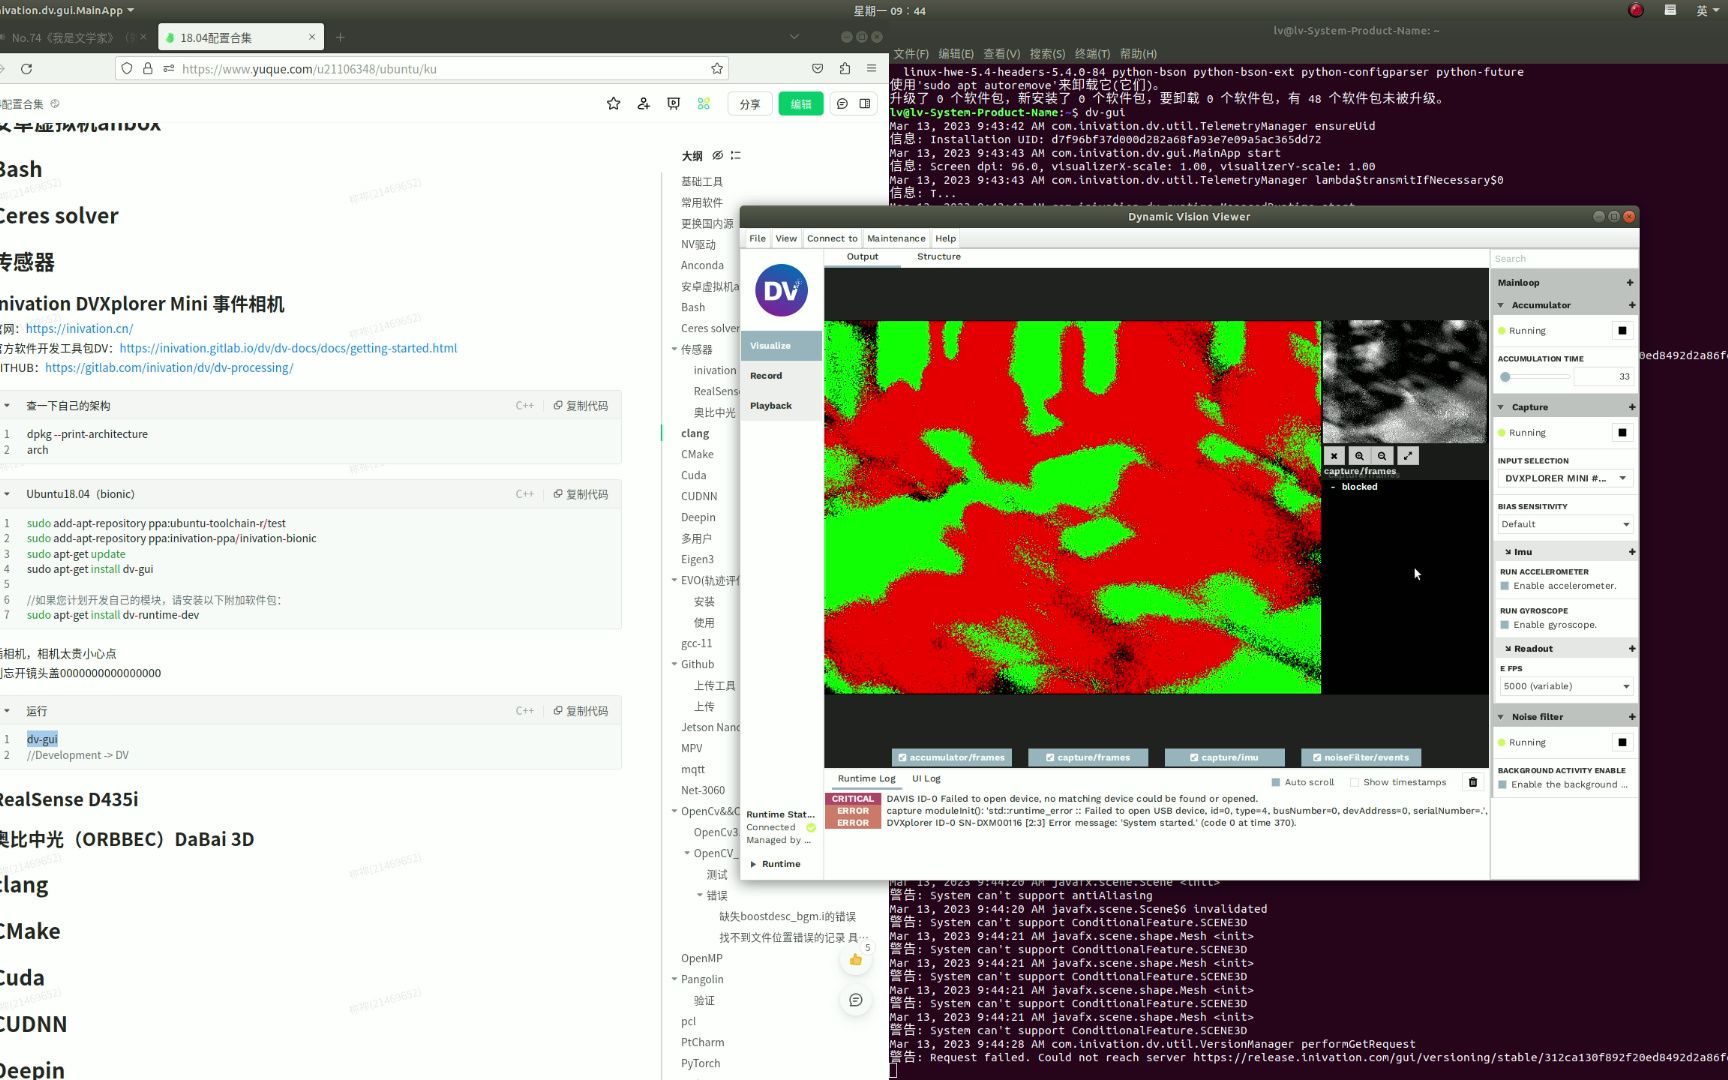Select Record in viewer sidebar
The height and width of the screenshot is (1080, 1728).
781,376
